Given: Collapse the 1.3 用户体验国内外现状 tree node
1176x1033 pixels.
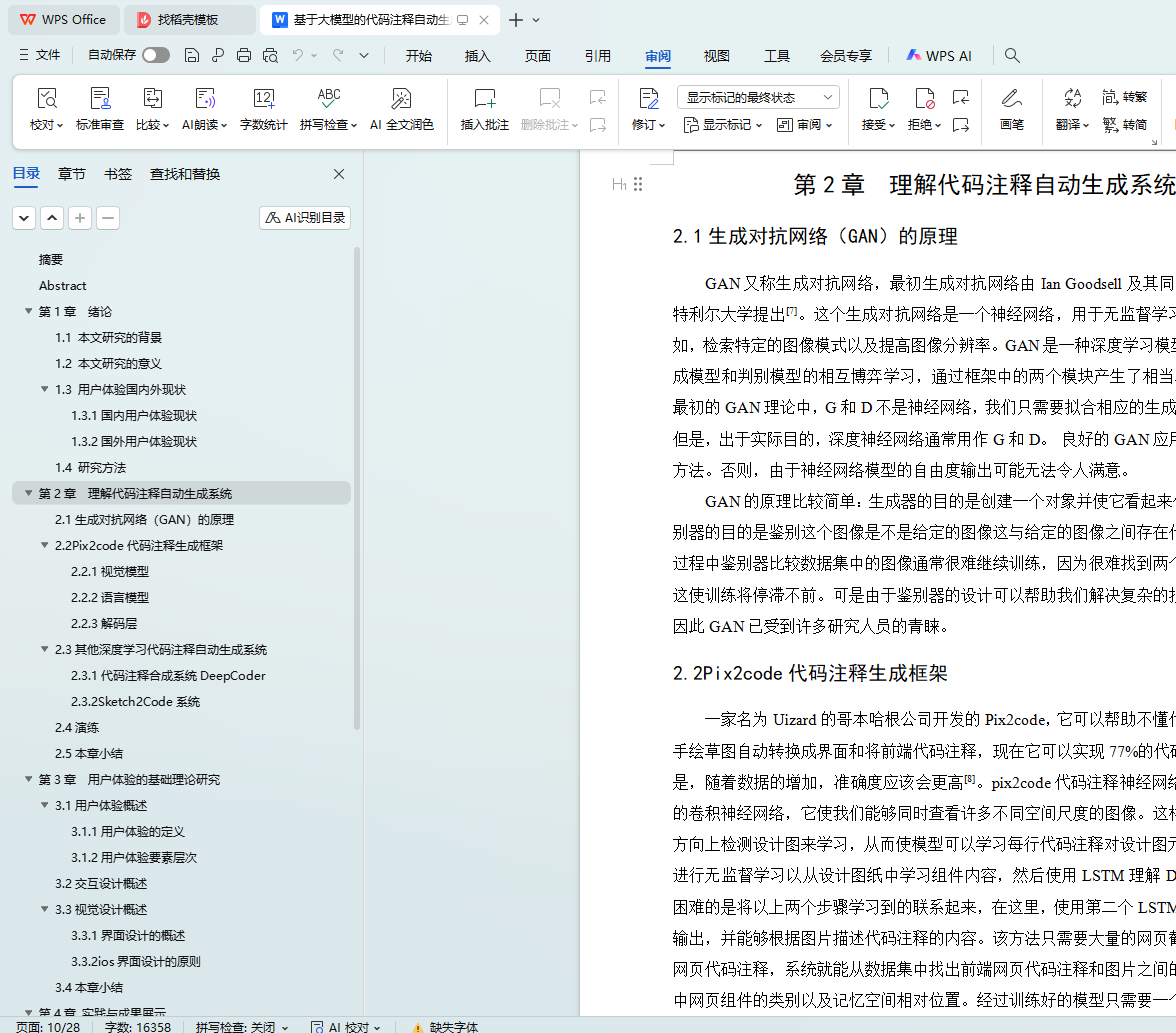Looking at the screenshot, I should (x=45, y=389).
